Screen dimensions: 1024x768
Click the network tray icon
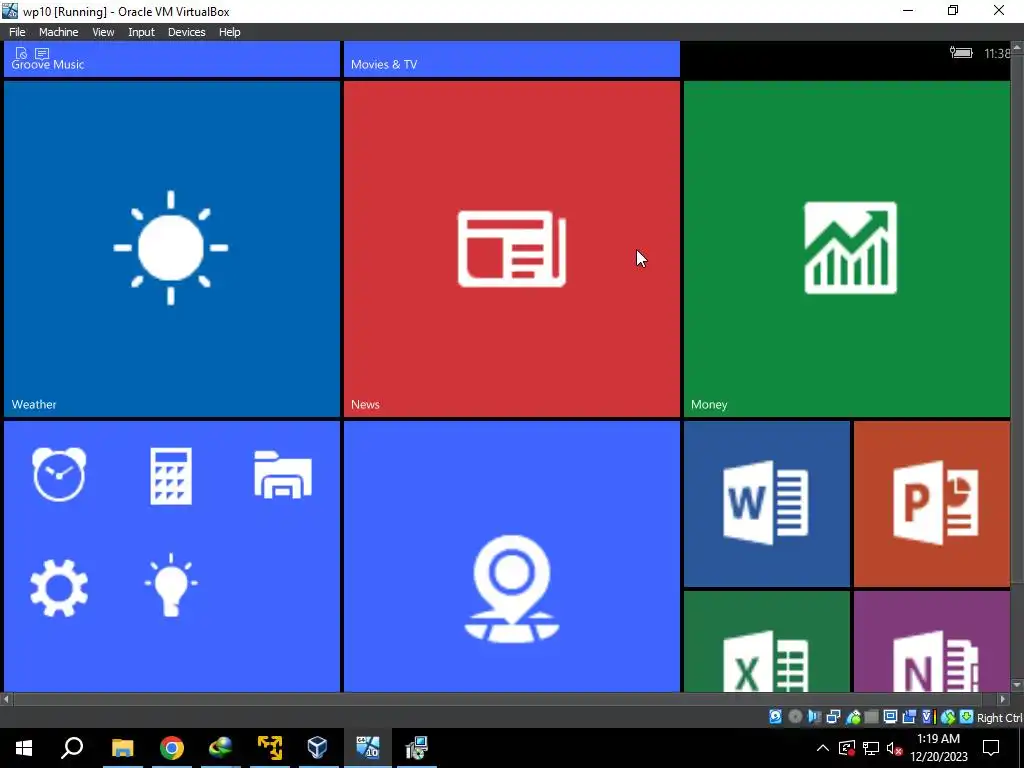[871, 748]
